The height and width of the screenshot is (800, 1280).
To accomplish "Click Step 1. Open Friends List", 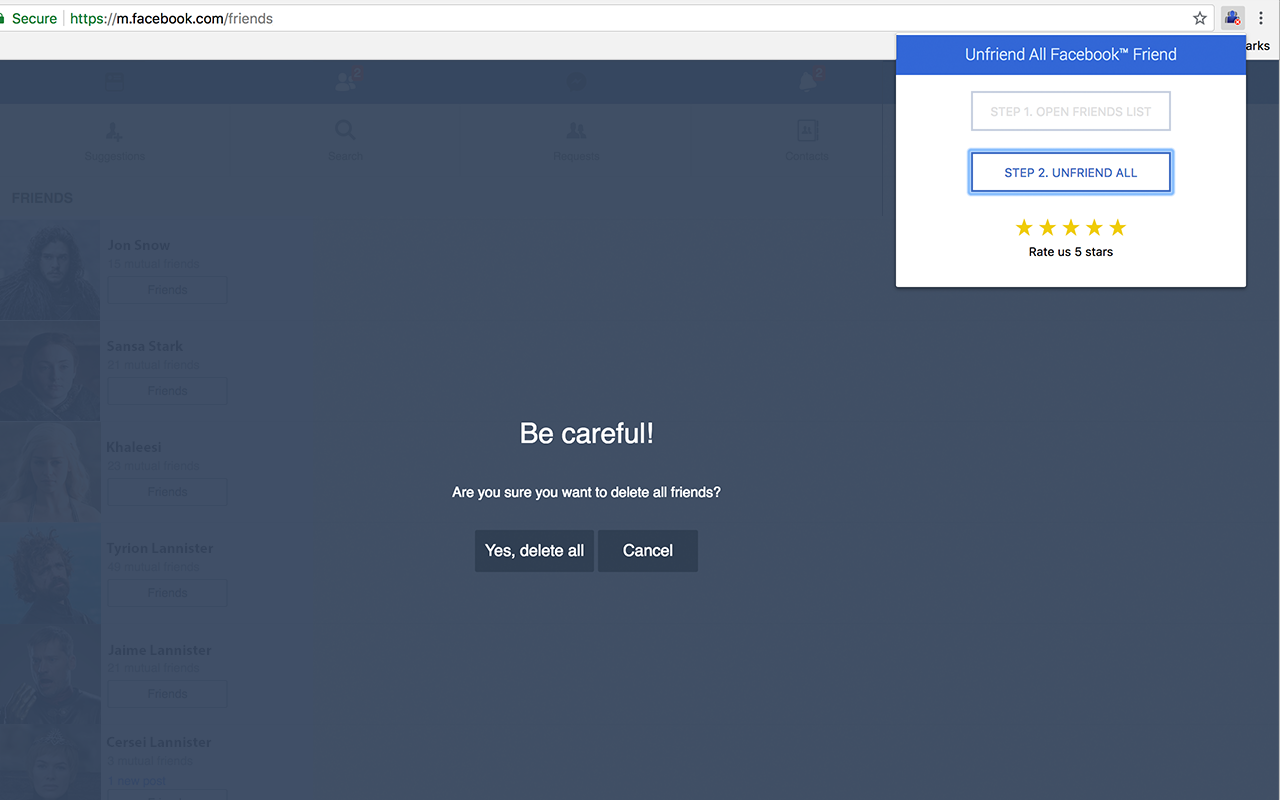I will tap(1071, 112).
